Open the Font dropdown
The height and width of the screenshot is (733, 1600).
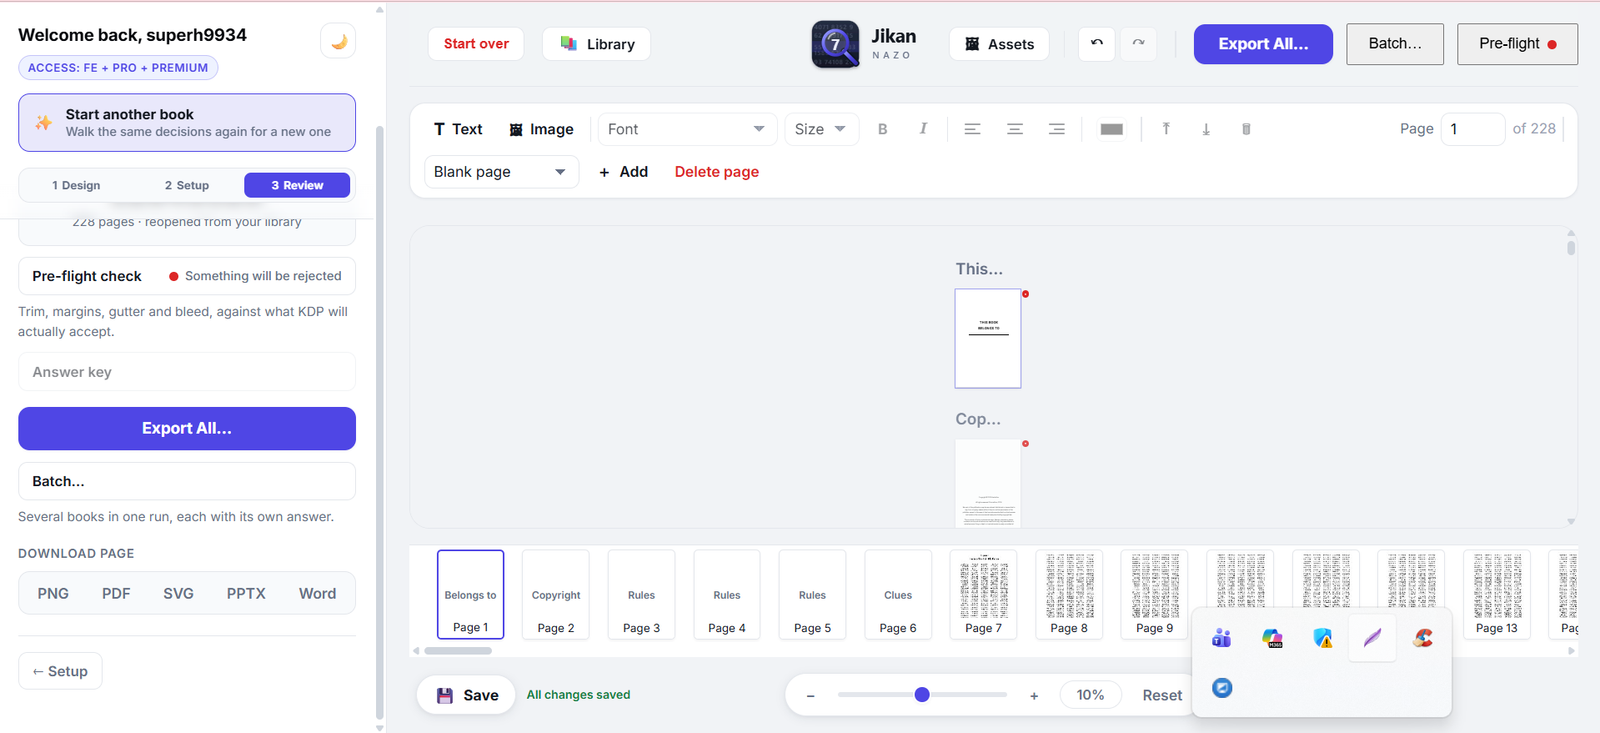[686, 129]
